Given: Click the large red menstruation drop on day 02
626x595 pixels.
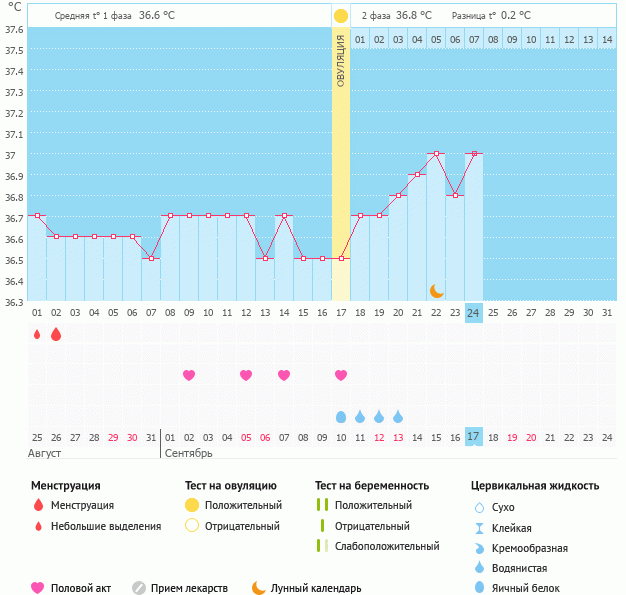Looking at the screenshot, I should (x=56, y=334).
